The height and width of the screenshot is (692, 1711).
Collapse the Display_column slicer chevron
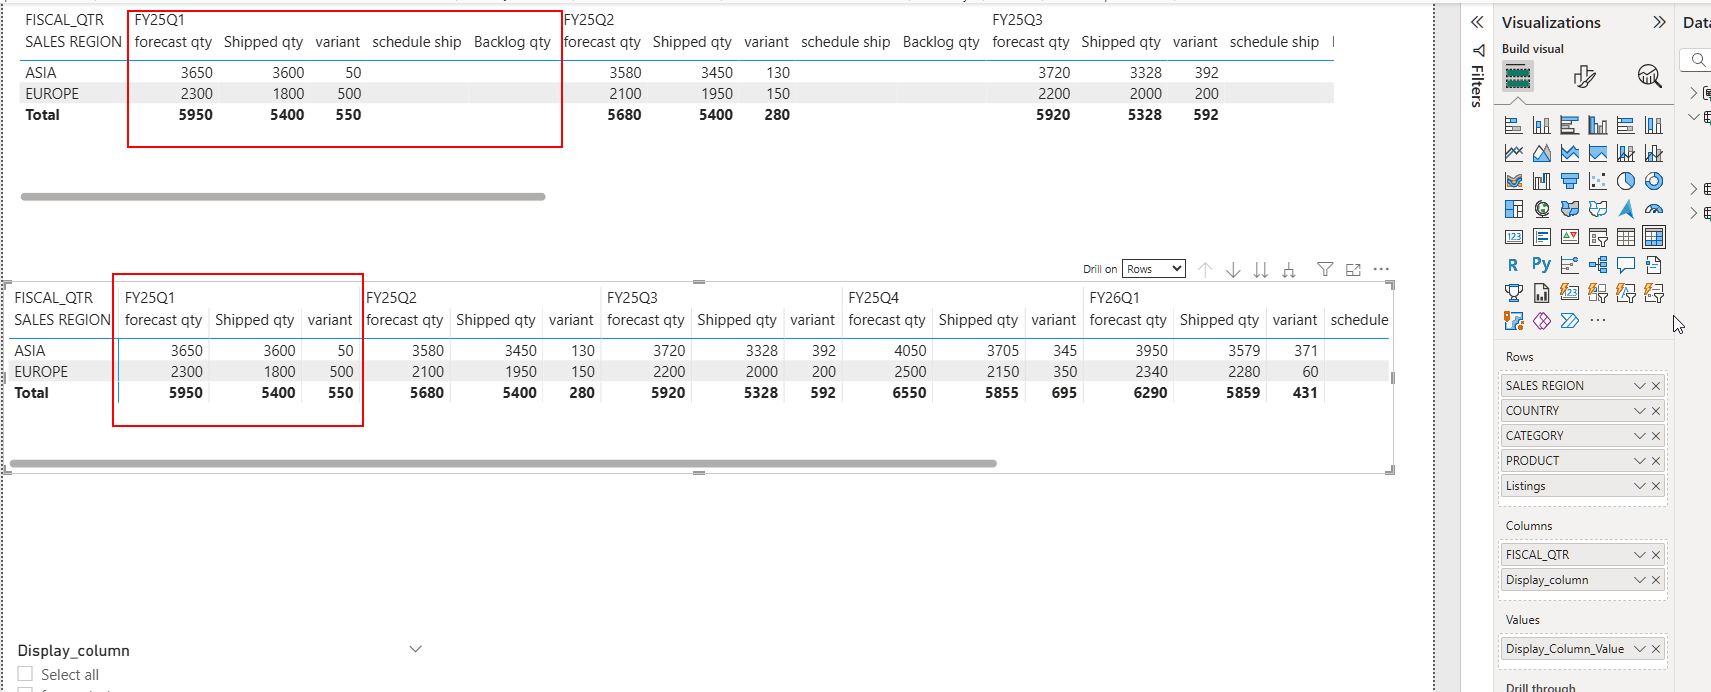(x=416, y=649)
